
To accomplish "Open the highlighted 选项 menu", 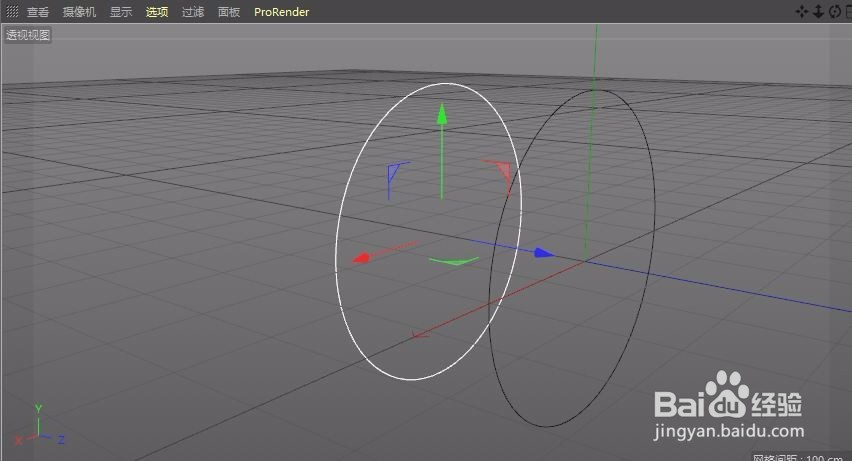I will (156, 11).
